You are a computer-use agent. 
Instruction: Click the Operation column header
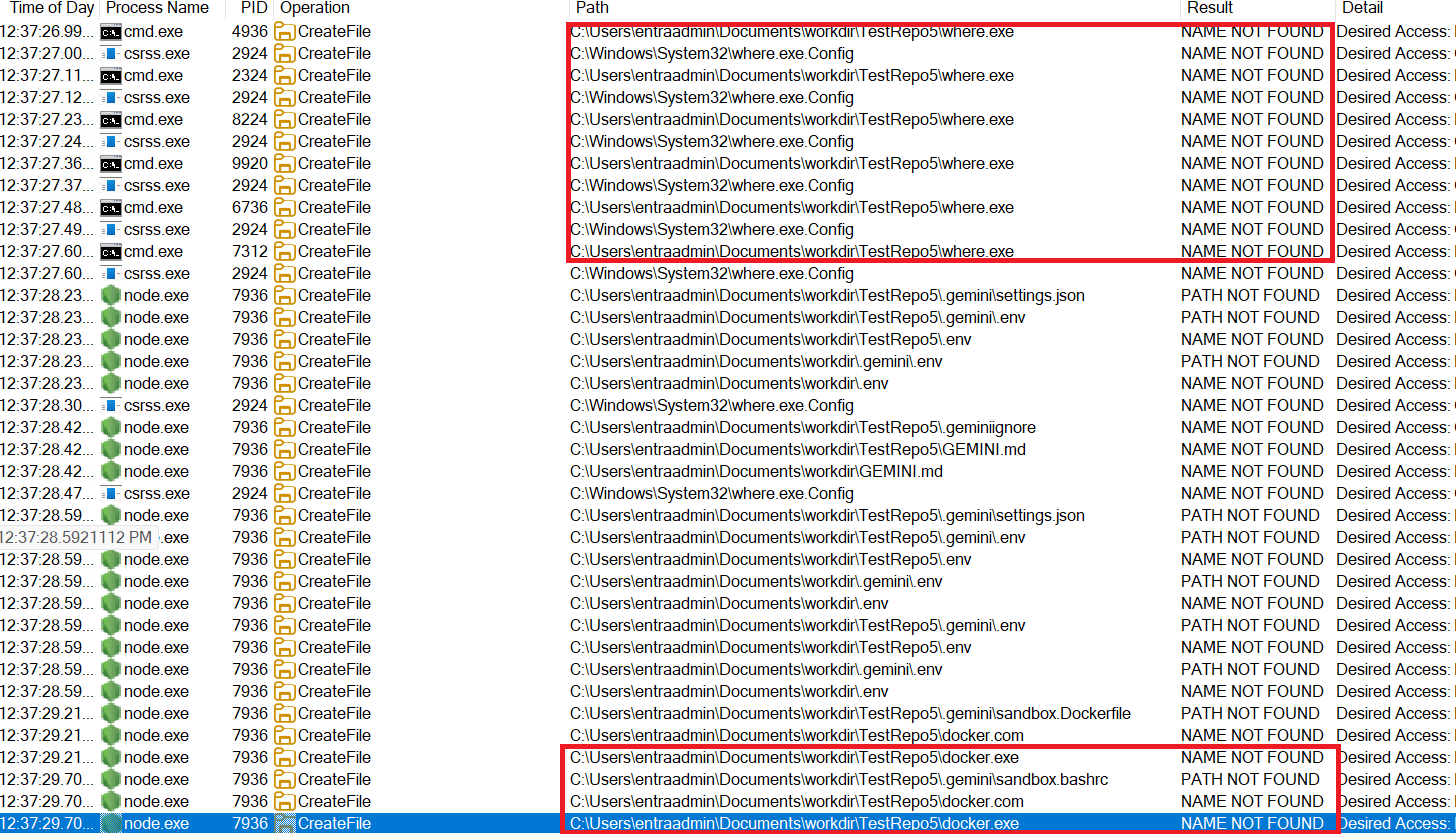(x=315, y=8)
